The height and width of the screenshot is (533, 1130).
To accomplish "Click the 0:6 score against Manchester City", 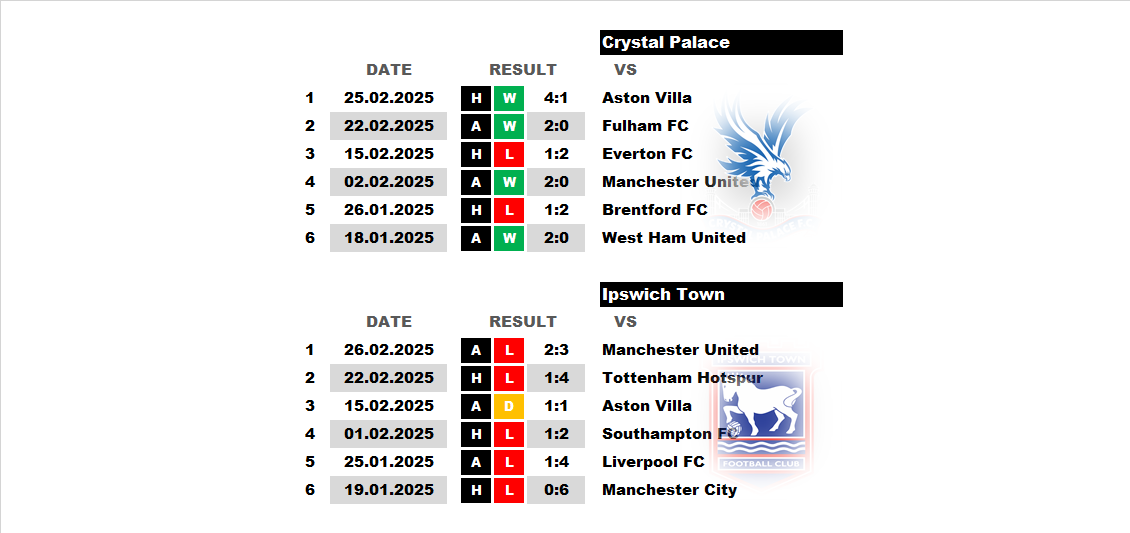I will (x=556, y=491).
